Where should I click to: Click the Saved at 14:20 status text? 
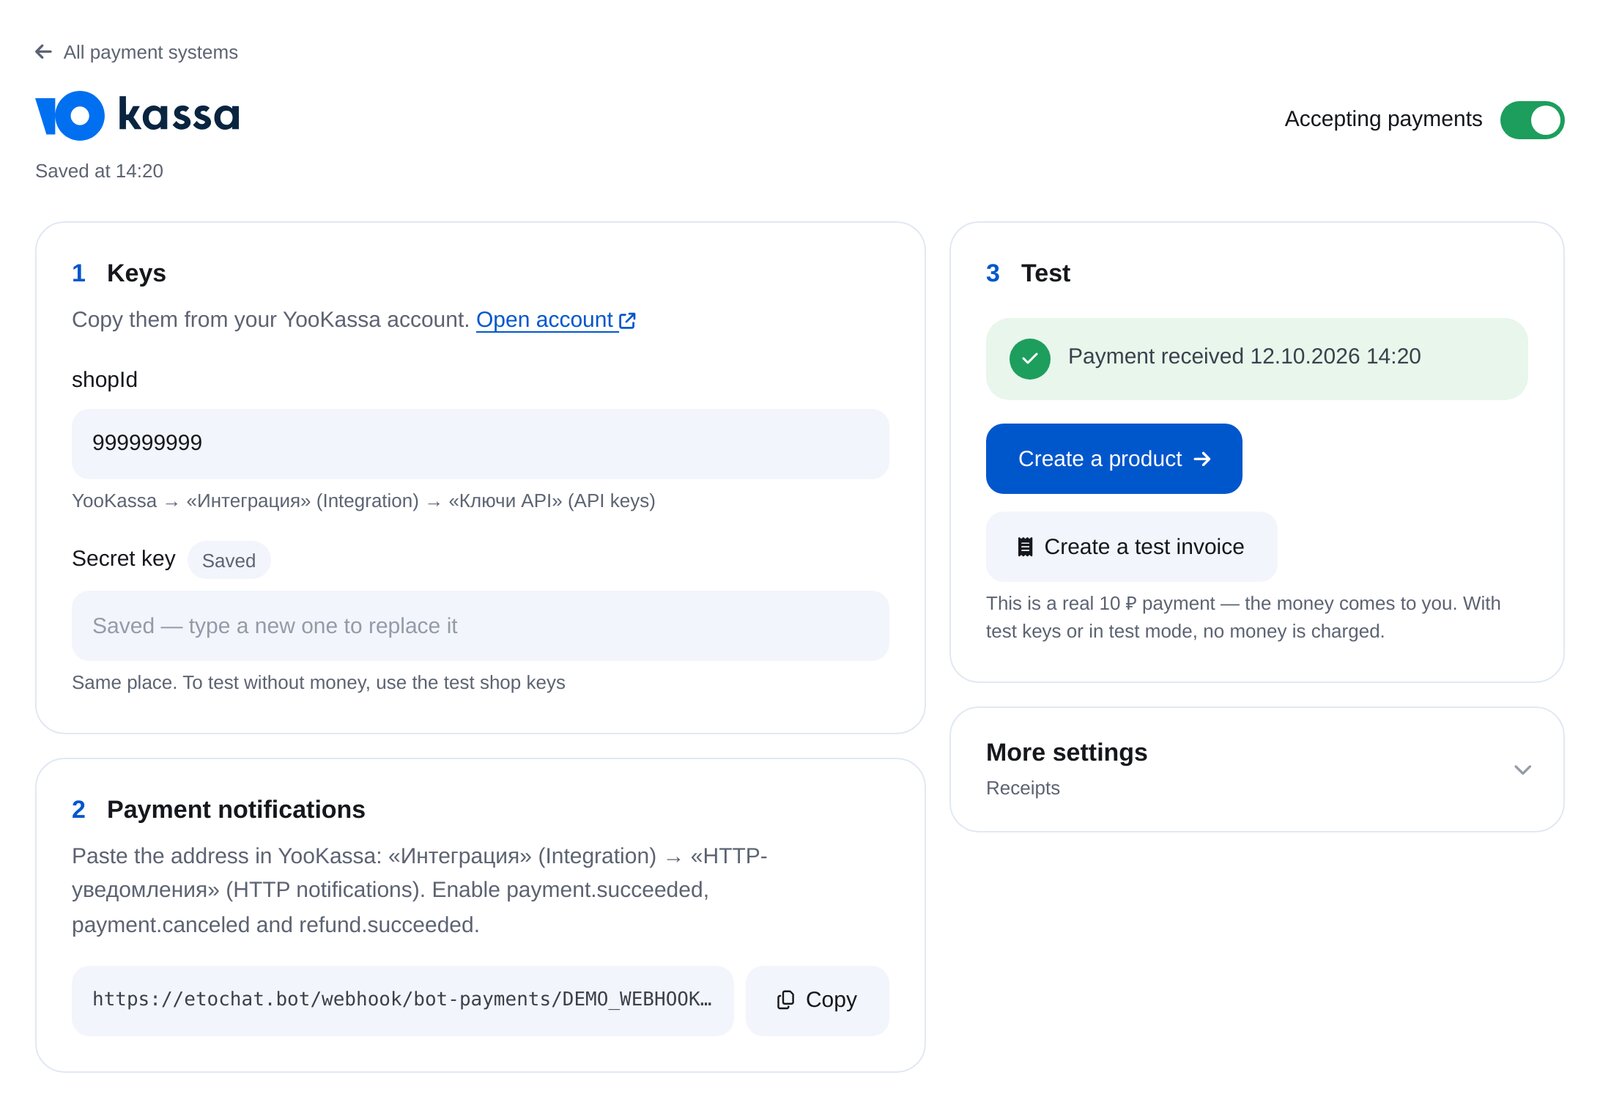tap(99, 171)
